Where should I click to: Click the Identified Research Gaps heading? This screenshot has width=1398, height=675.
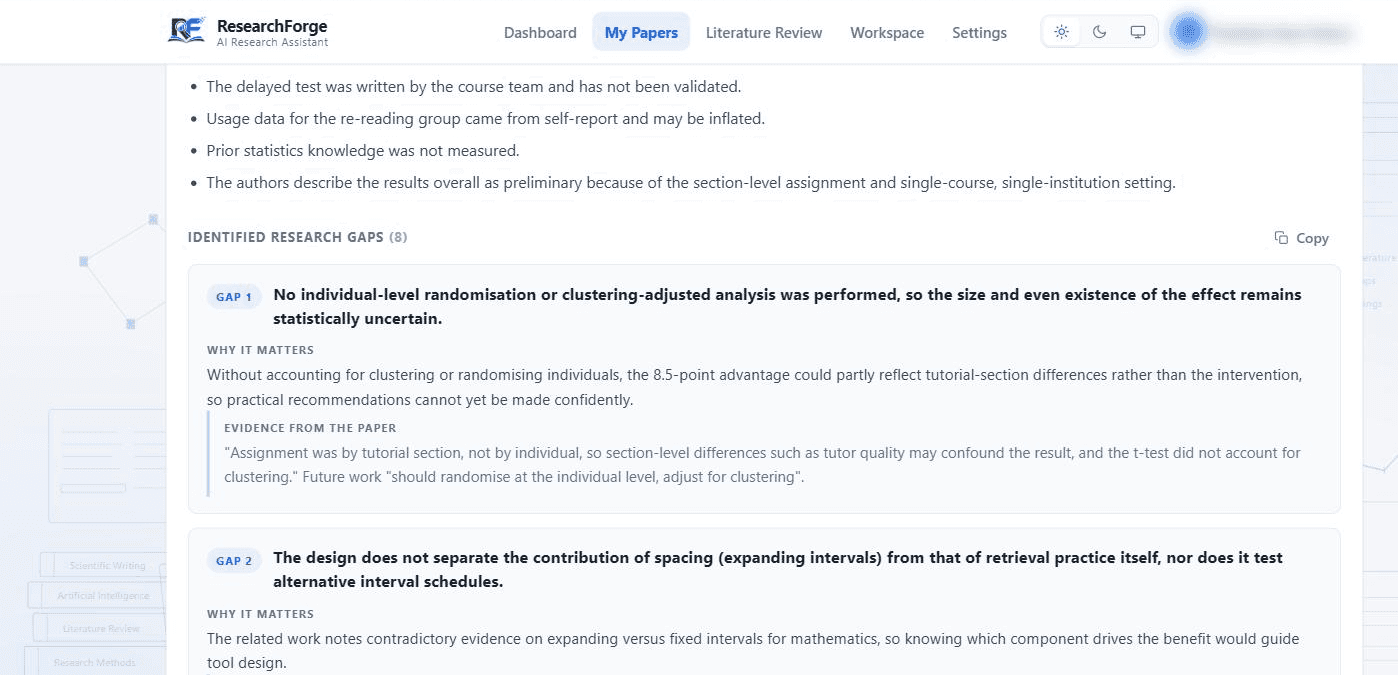click(297, 237)
